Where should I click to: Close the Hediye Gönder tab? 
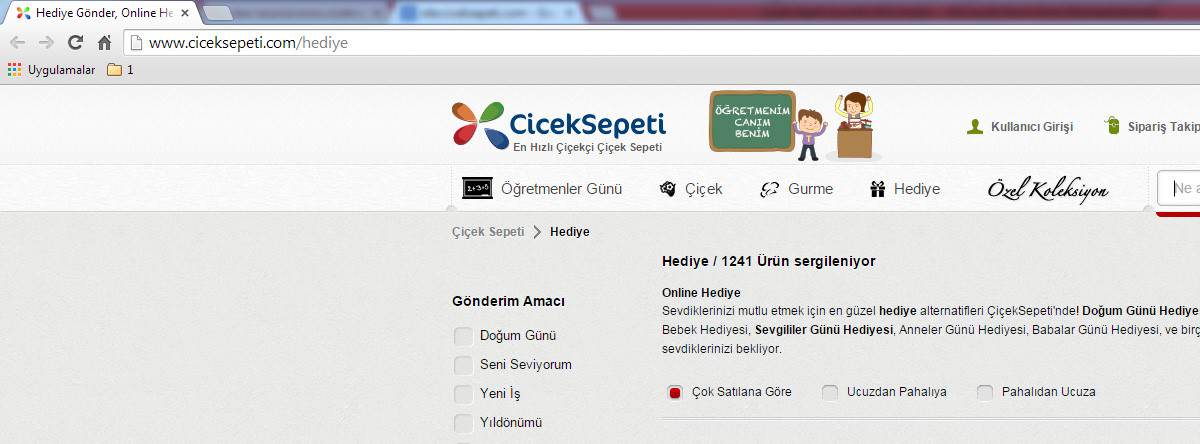pyautogui.click(x=185, y=14)
